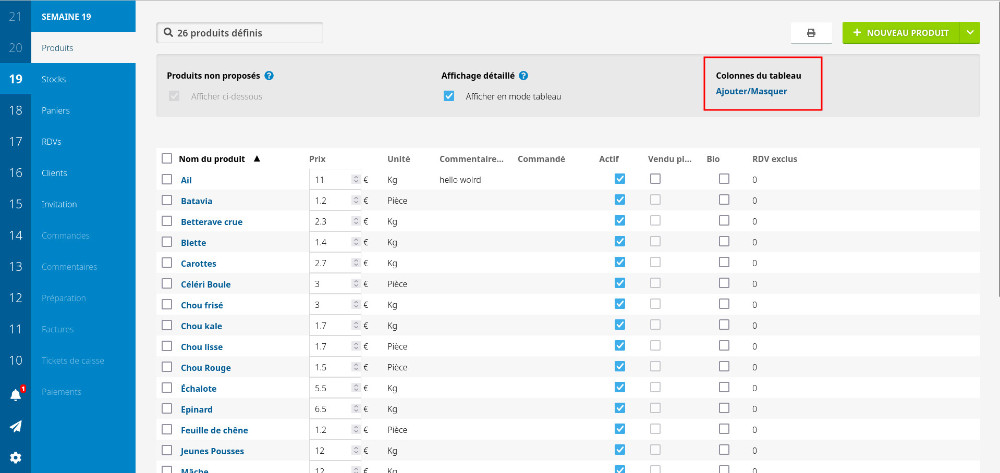The image size is (1000, 473).
Task: Click sort arrow next to Nom du produit
Action: [x=257, y=159]
